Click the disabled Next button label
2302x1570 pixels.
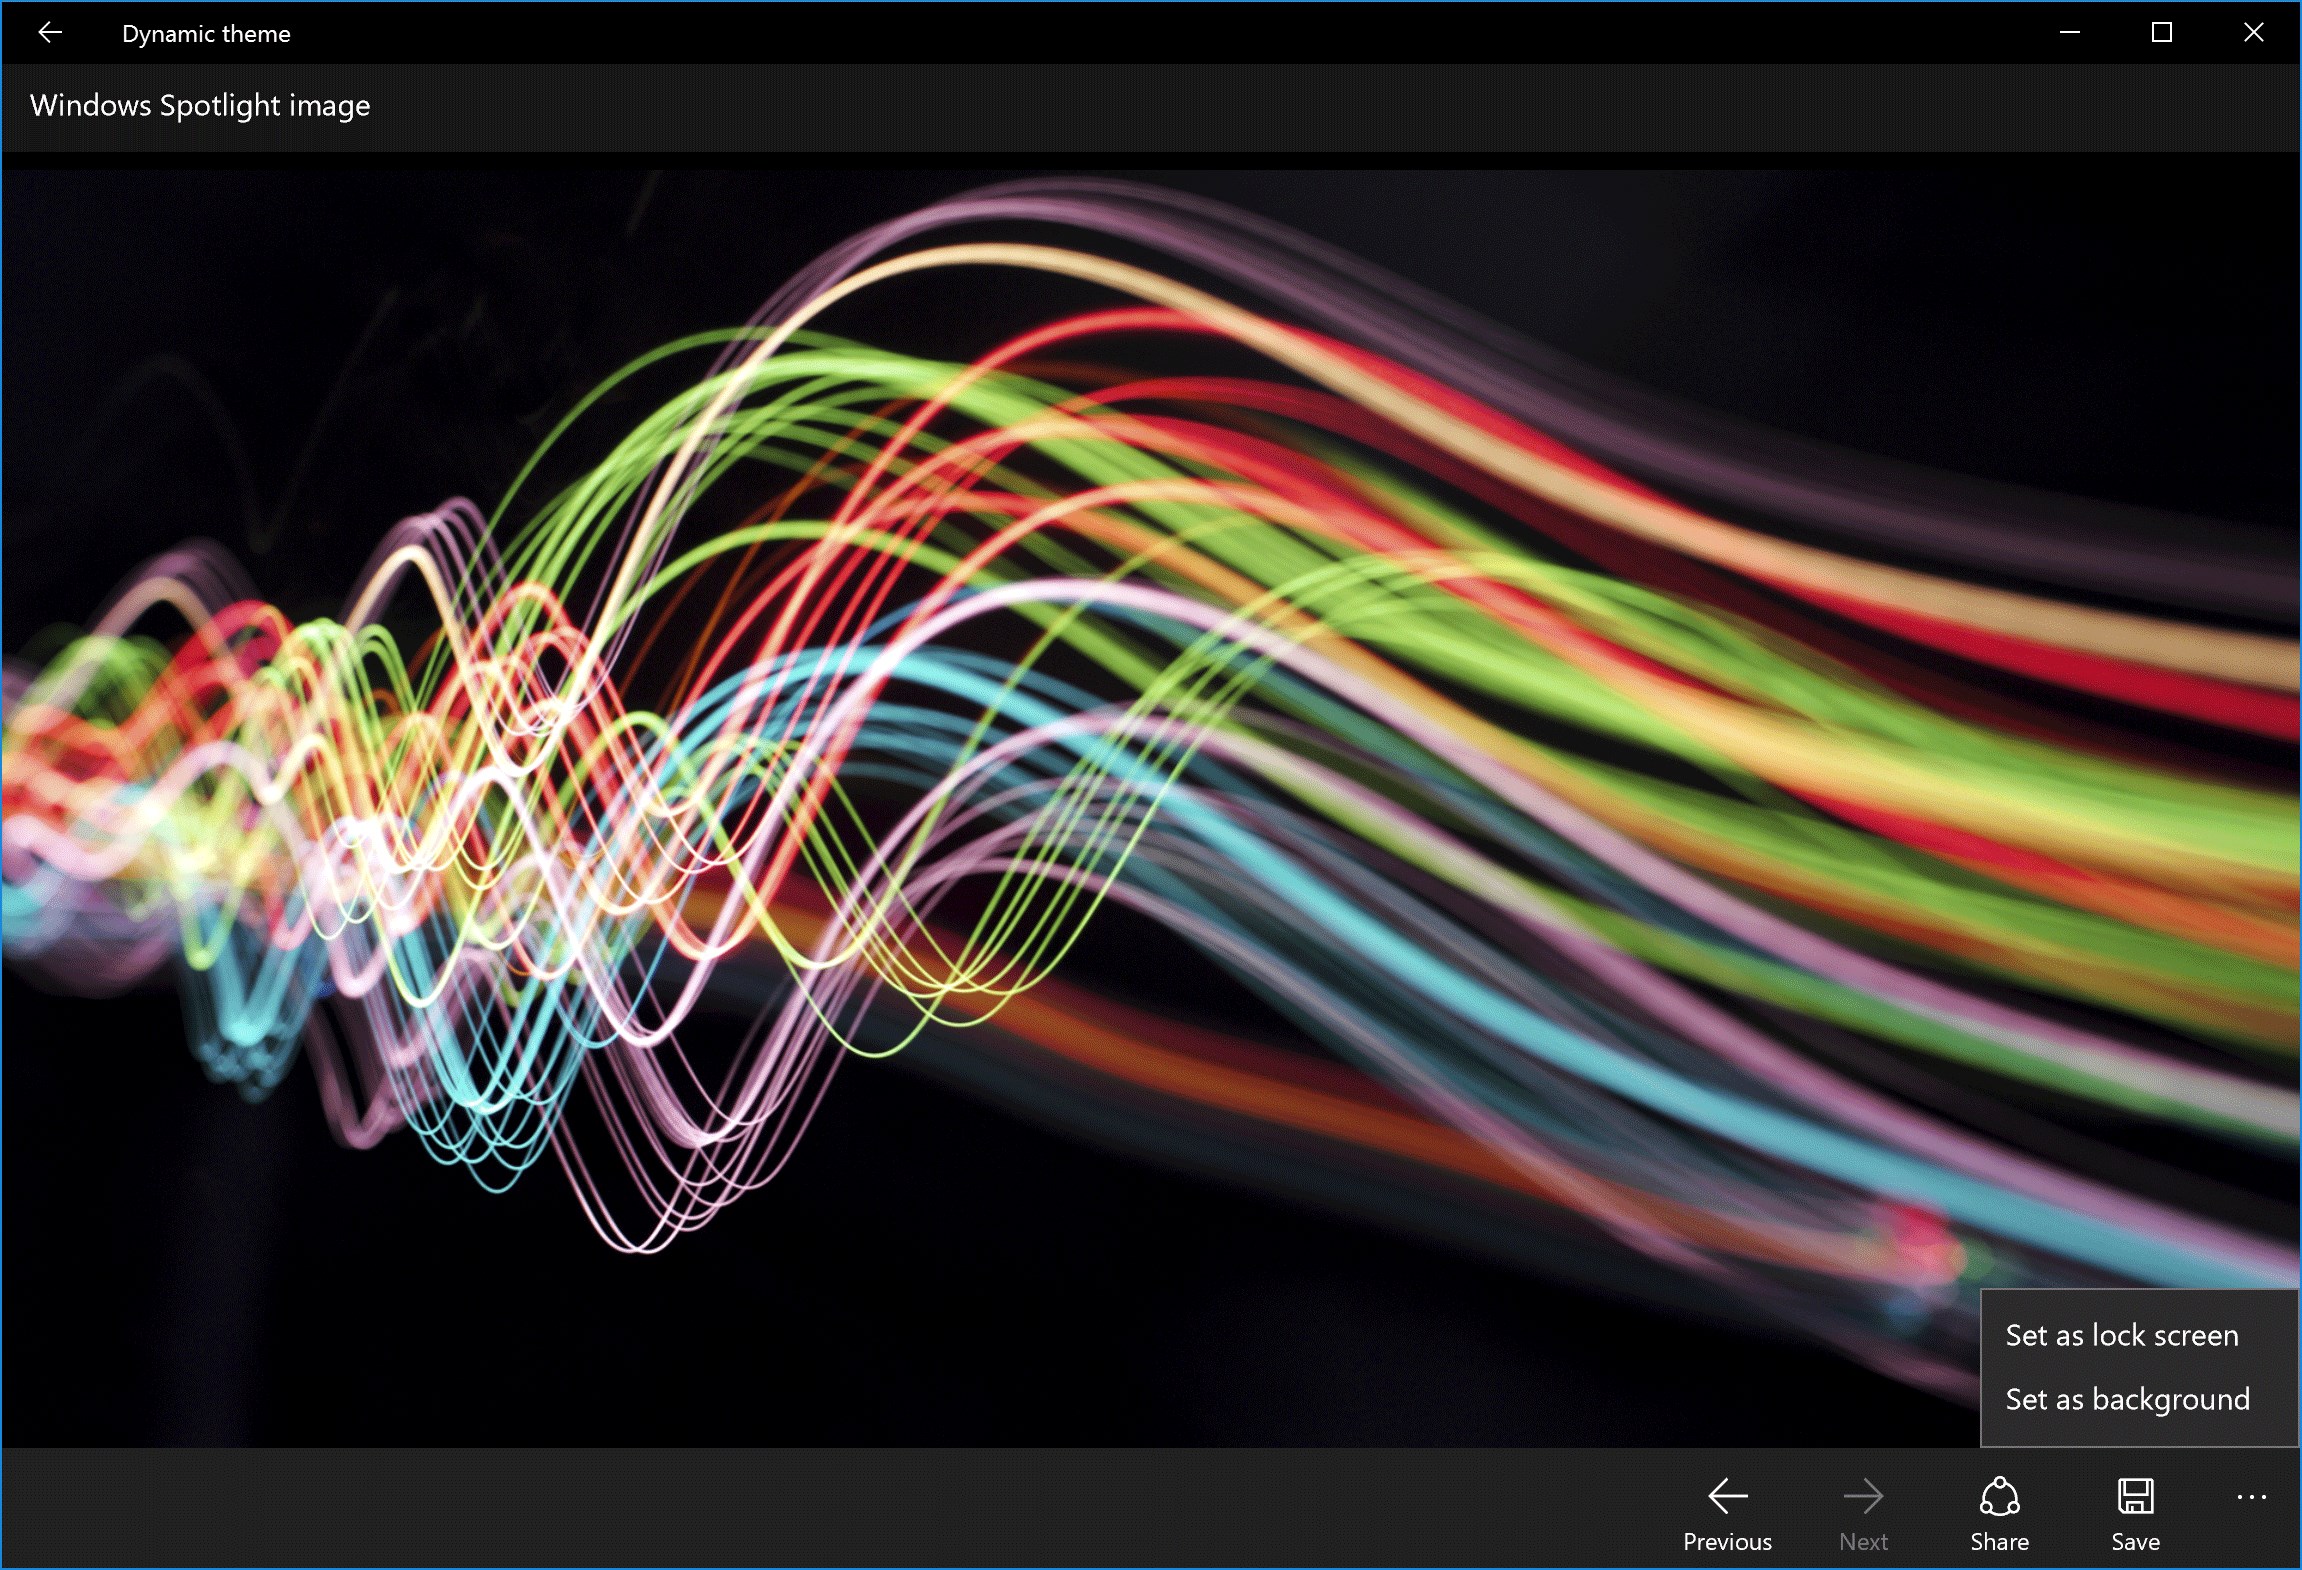coord(1864,1541)
